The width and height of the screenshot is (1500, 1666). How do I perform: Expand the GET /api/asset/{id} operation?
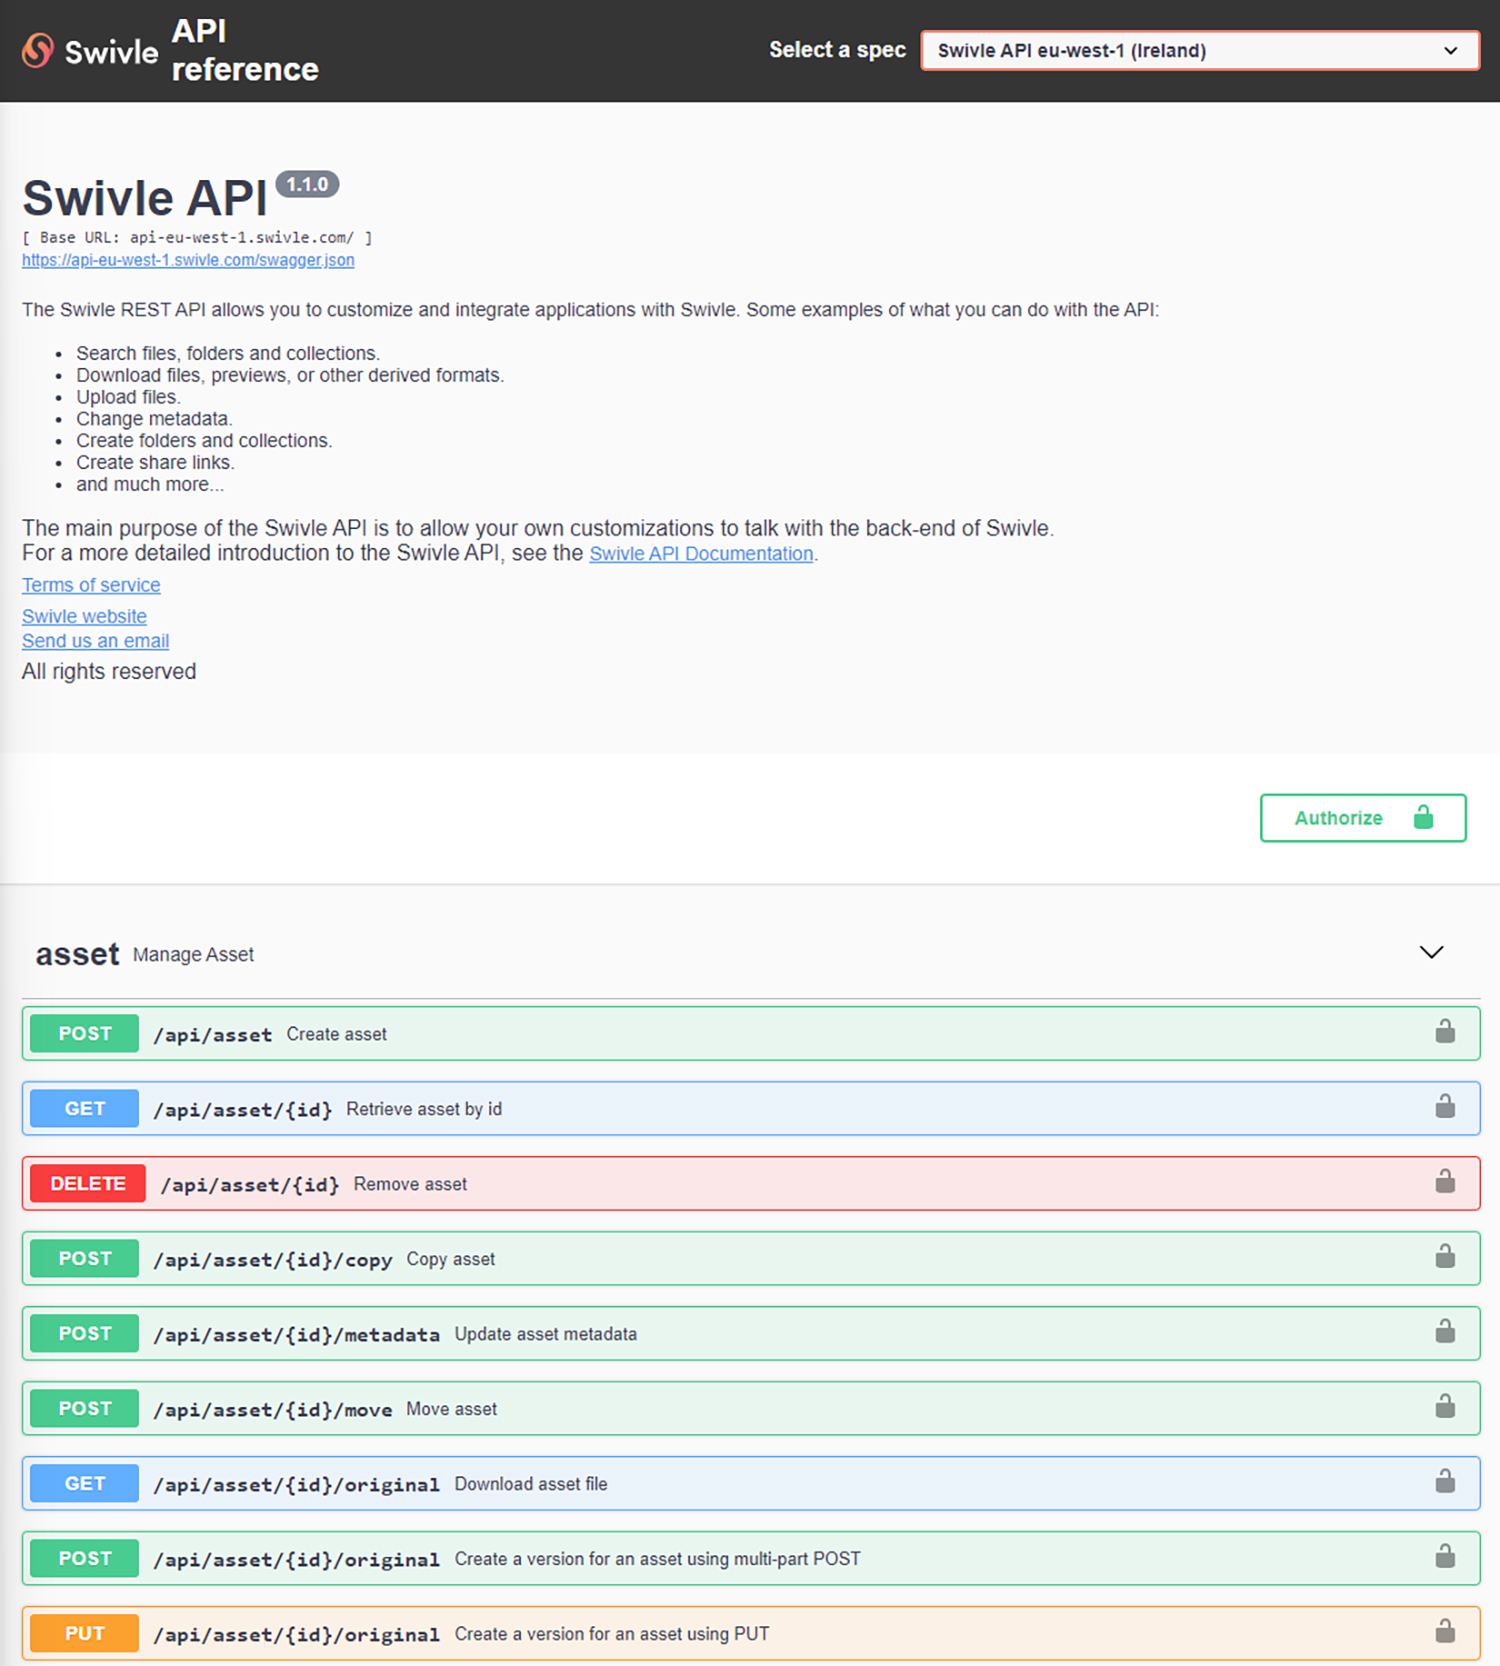coord(751,1108)
